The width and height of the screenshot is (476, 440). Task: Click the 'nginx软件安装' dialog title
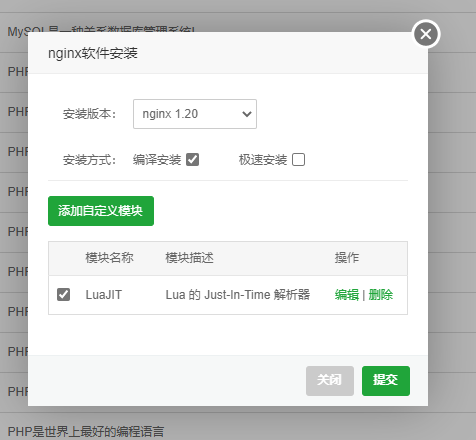(x=93, y=53)
